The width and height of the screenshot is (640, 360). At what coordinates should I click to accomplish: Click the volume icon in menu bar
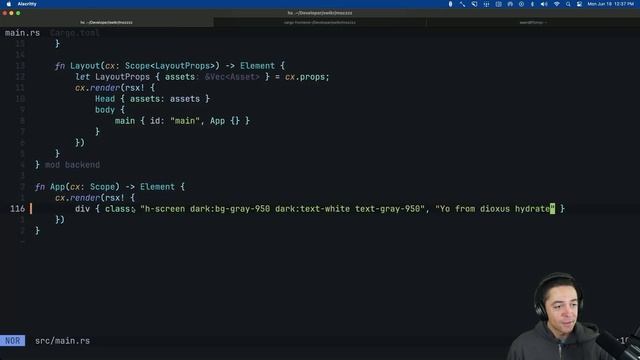coord(544,4)
